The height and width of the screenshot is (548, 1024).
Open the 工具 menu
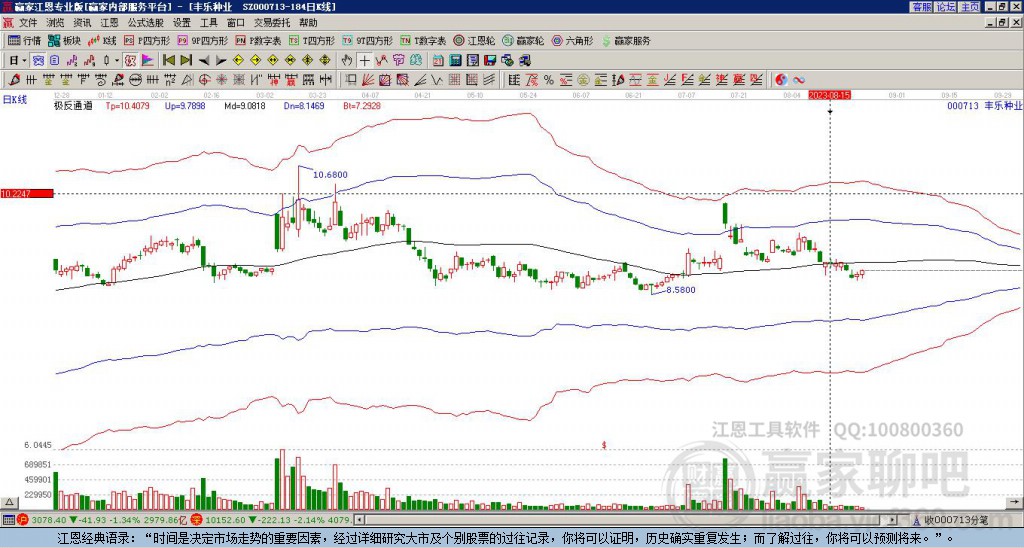(x=208, y=23)
